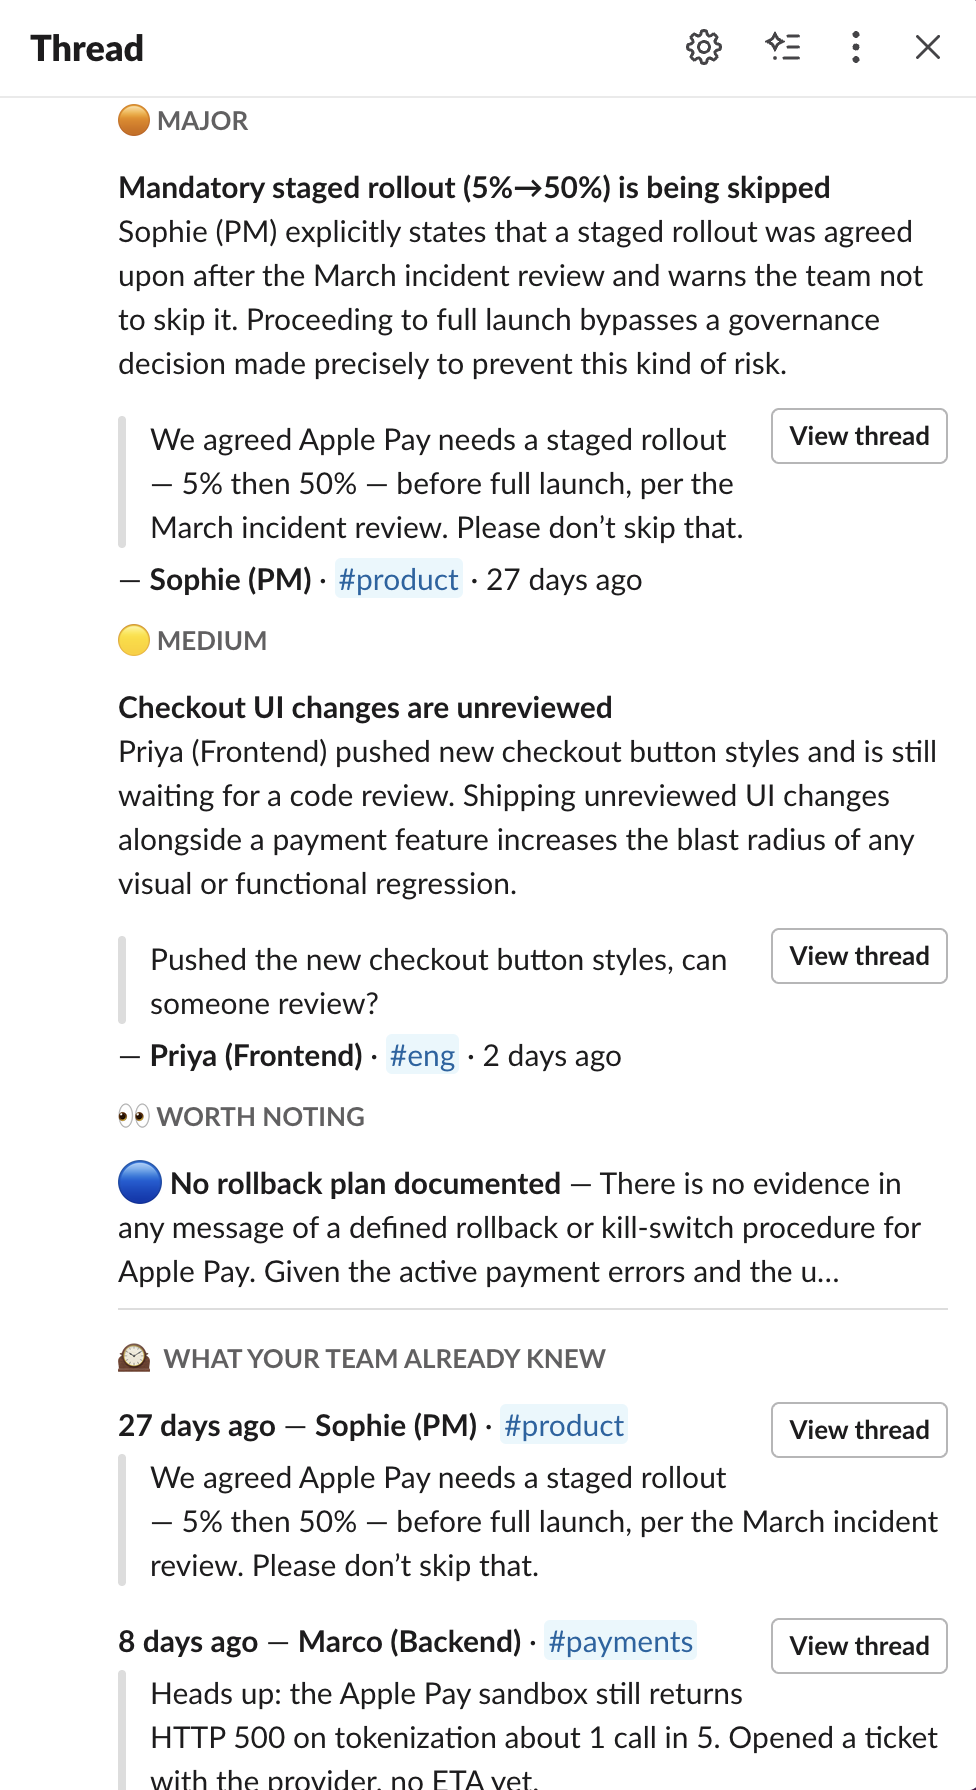View thread for Sophie's staged rollout quote
The width and height of the screenshot is (976, 1790).
point(859,436)
